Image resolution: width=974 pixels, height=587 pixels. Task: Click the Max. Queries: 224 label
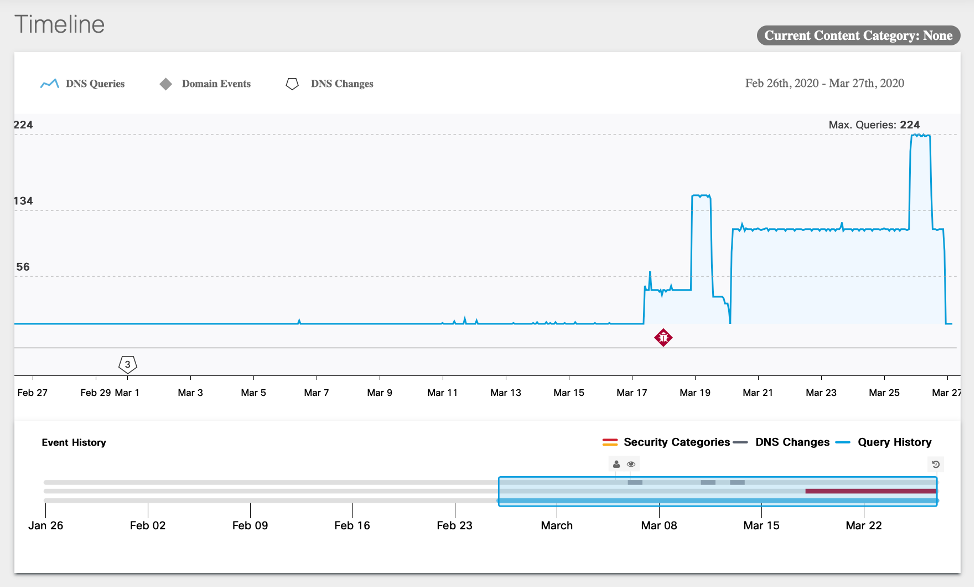(x=873, y=125)
